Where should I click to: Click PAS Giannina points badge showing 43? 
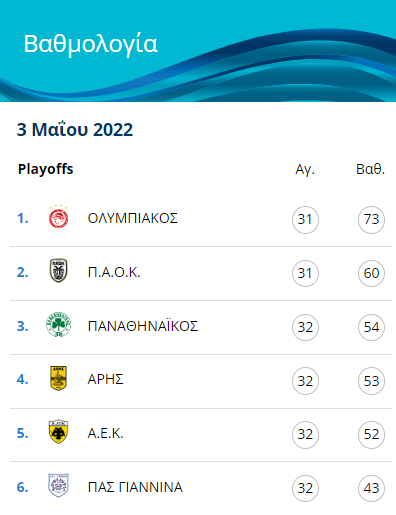click(x=371, y=488)
